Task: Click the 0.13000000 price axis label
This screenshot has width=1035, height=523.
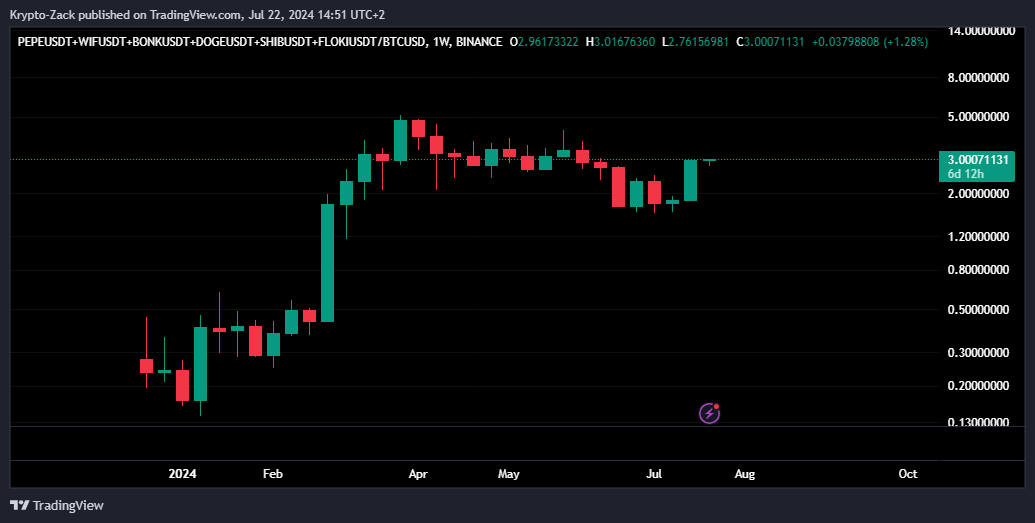Action: [x=978, y=423]
